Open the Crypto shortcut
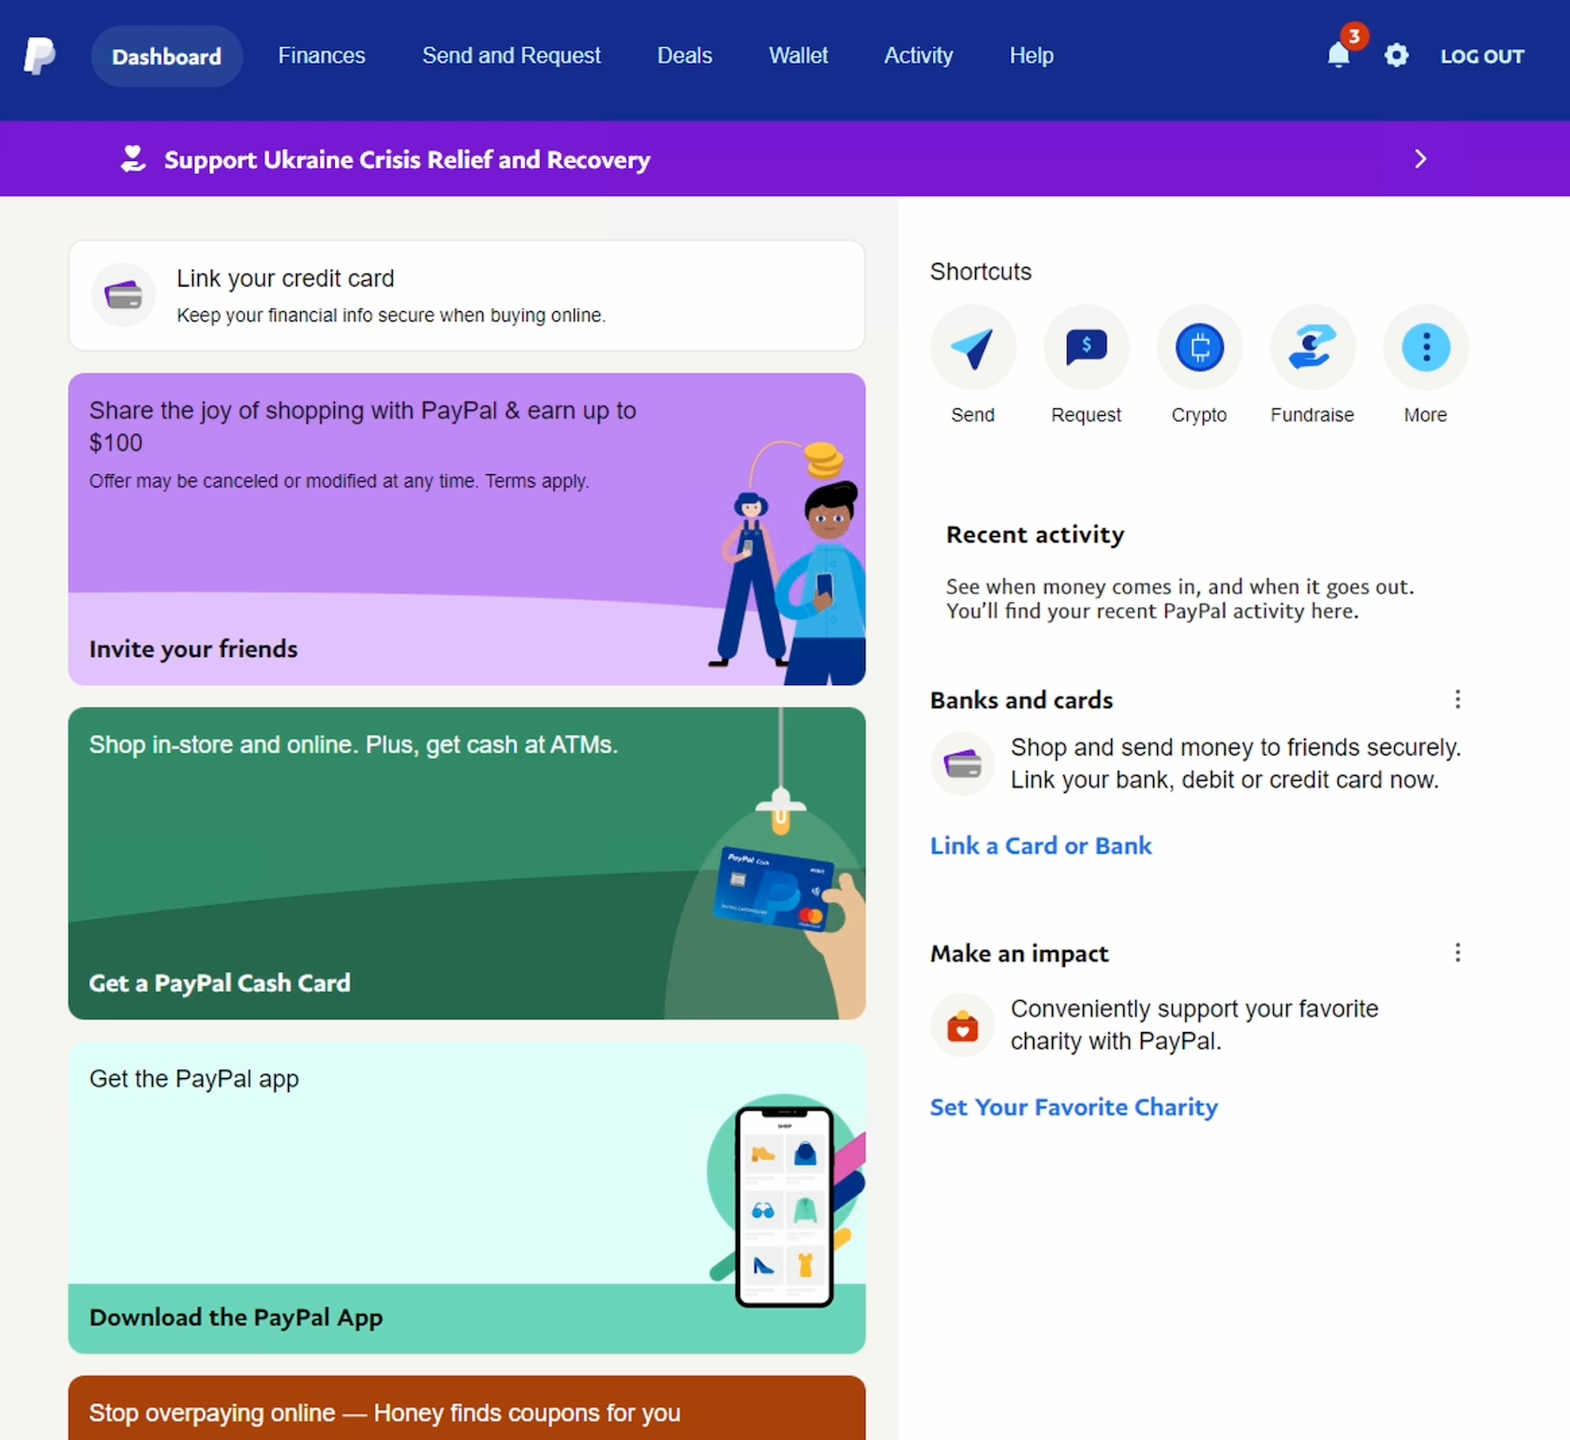This screenshot has width=1570, height=1440. (x=1198, y=348)
